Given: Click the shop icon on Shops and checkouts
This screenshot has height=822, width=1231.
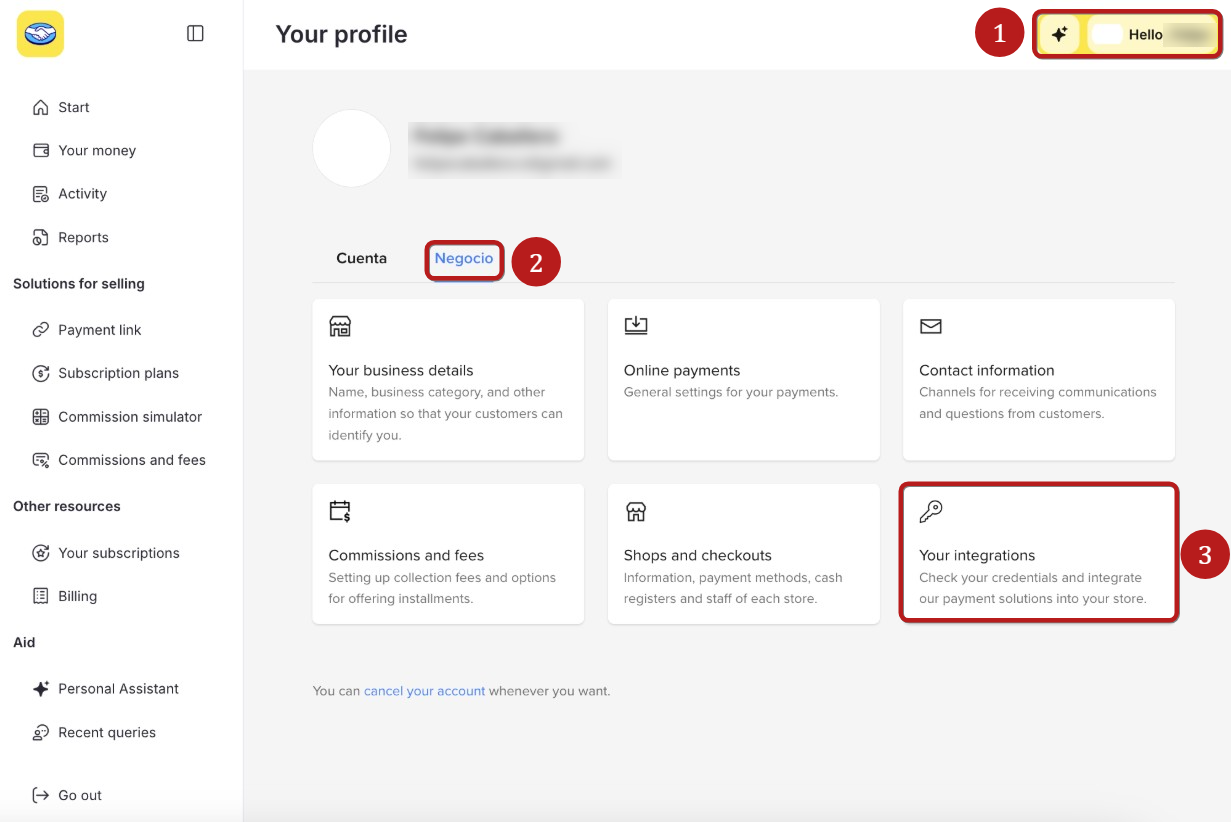Looking at the screenshot, I should coord(636,512).
